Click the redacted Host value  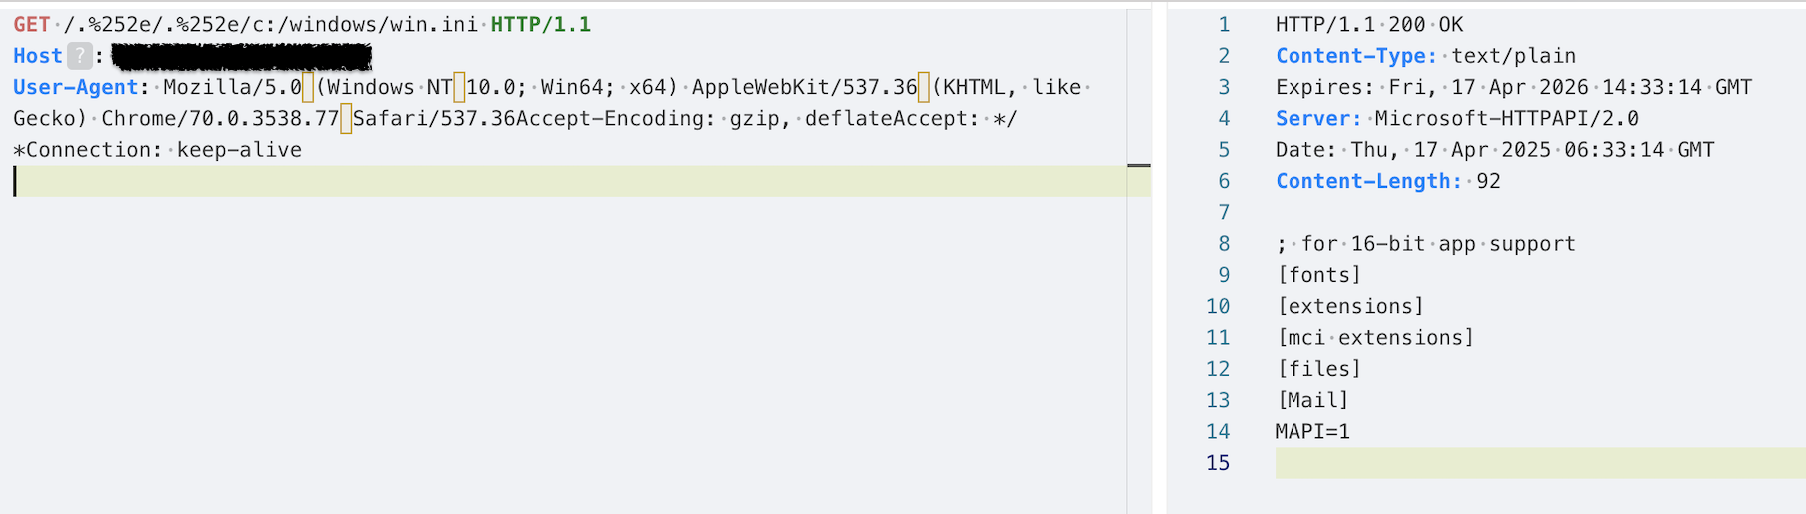tap(241, 56)
